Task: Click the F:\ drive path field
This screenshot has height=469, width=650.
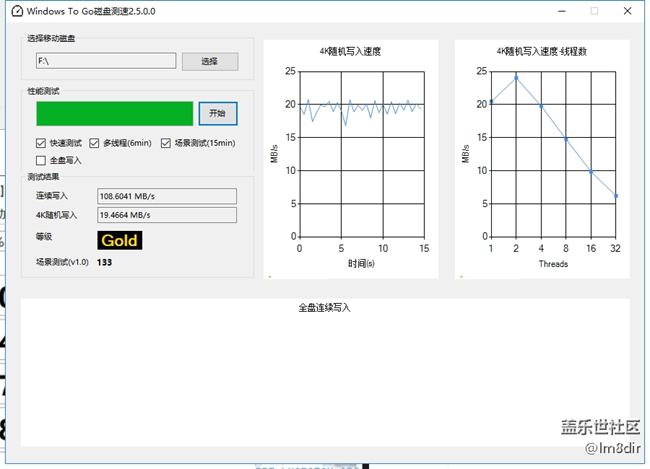Action: point(106,61)
